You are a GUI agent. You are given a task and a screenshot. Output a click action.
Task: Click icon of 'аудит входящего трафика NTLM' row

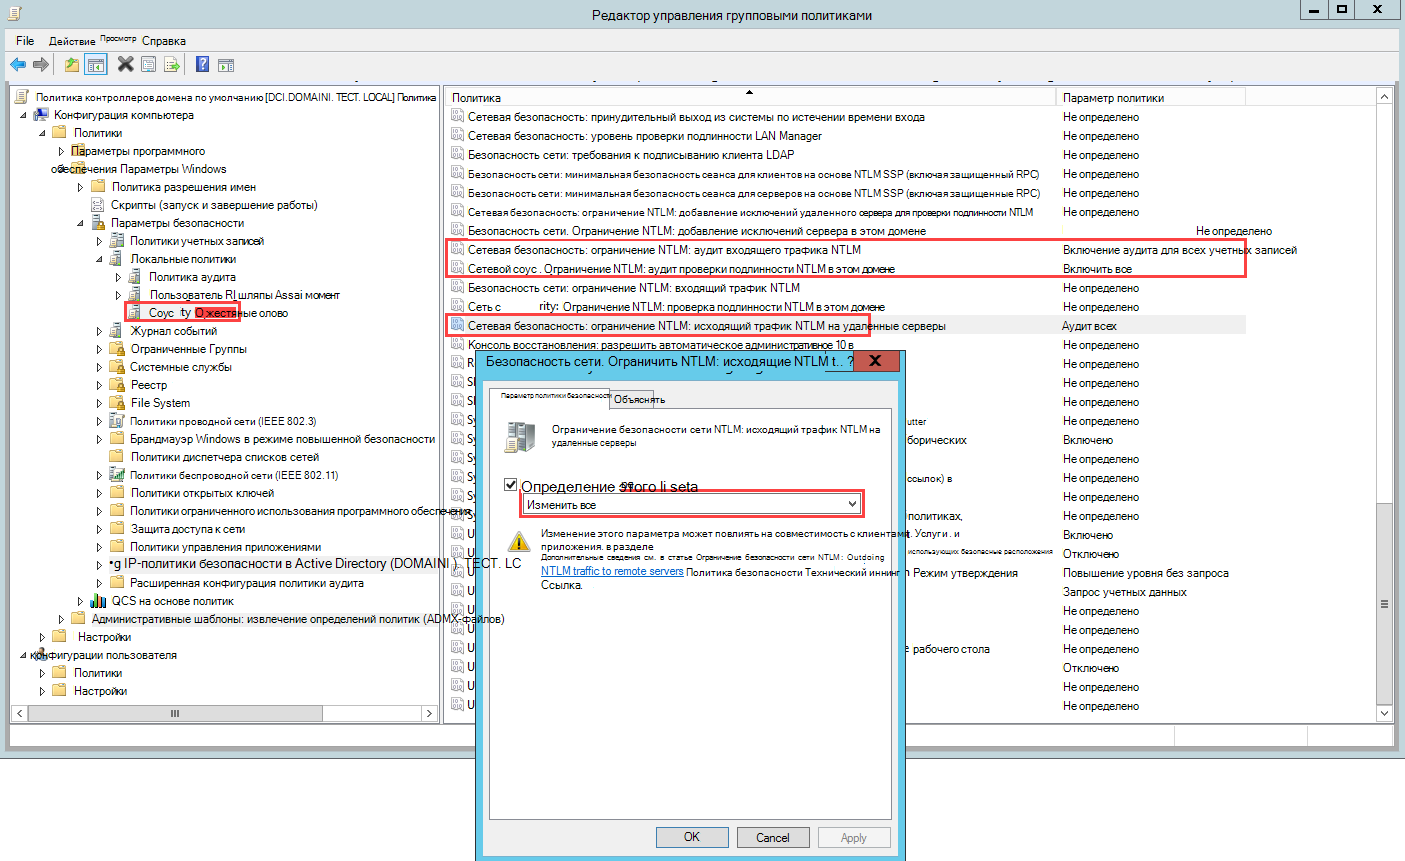(457, 250)
